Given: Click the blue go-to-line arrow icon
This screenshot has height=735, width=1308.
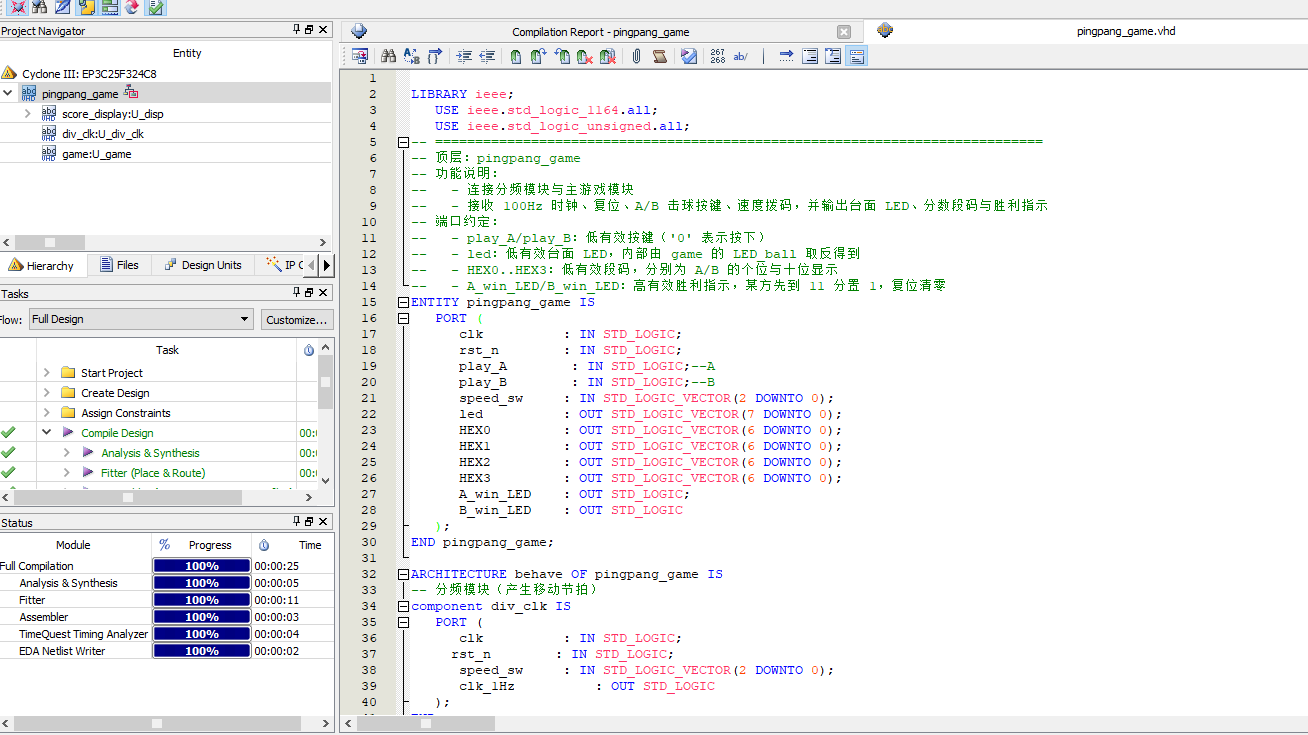Looking at the screenshot, I should (x=787, y=56).
